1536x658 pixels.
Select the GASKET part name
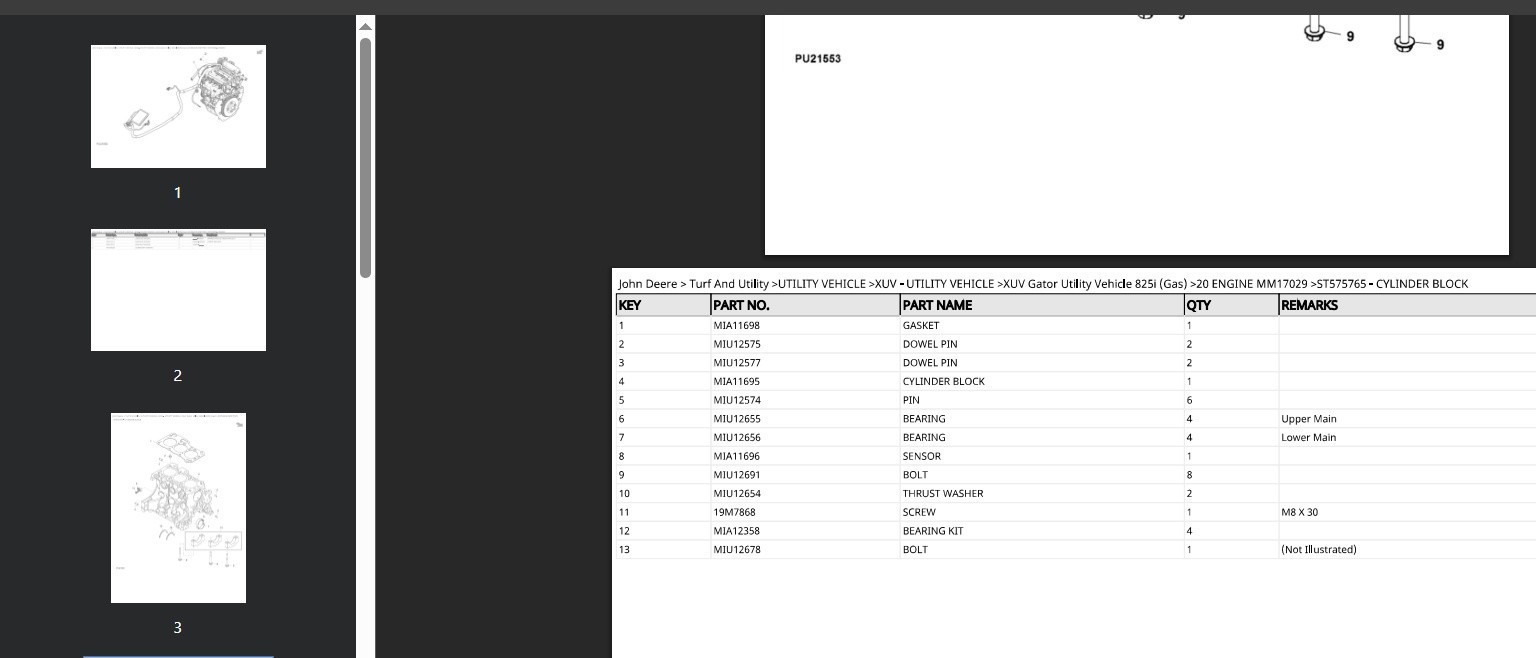[x=921, y=325]
